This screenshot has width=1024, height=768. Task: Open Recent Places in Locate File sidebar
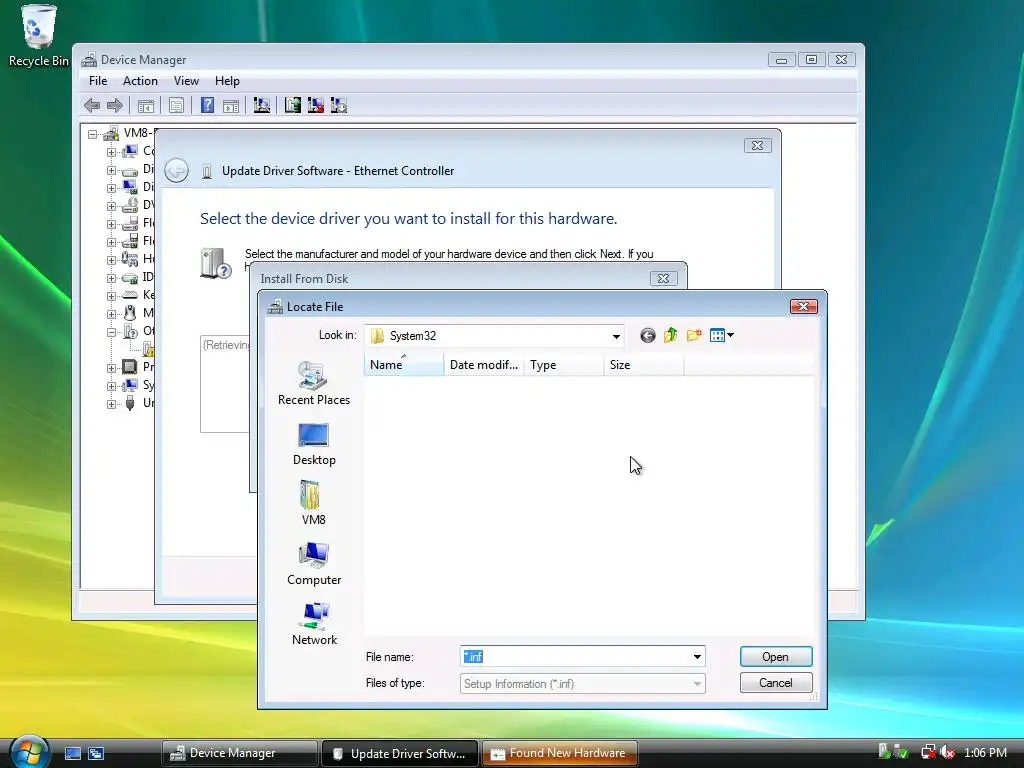point(313,384)
